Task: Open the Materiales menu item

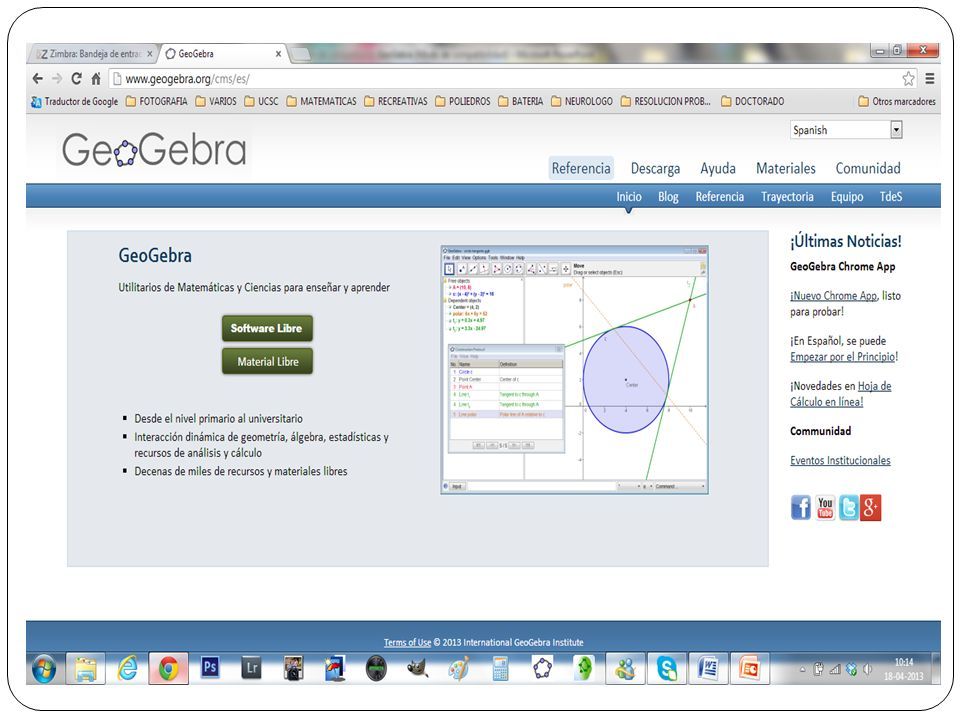Action: pos(786,168)
